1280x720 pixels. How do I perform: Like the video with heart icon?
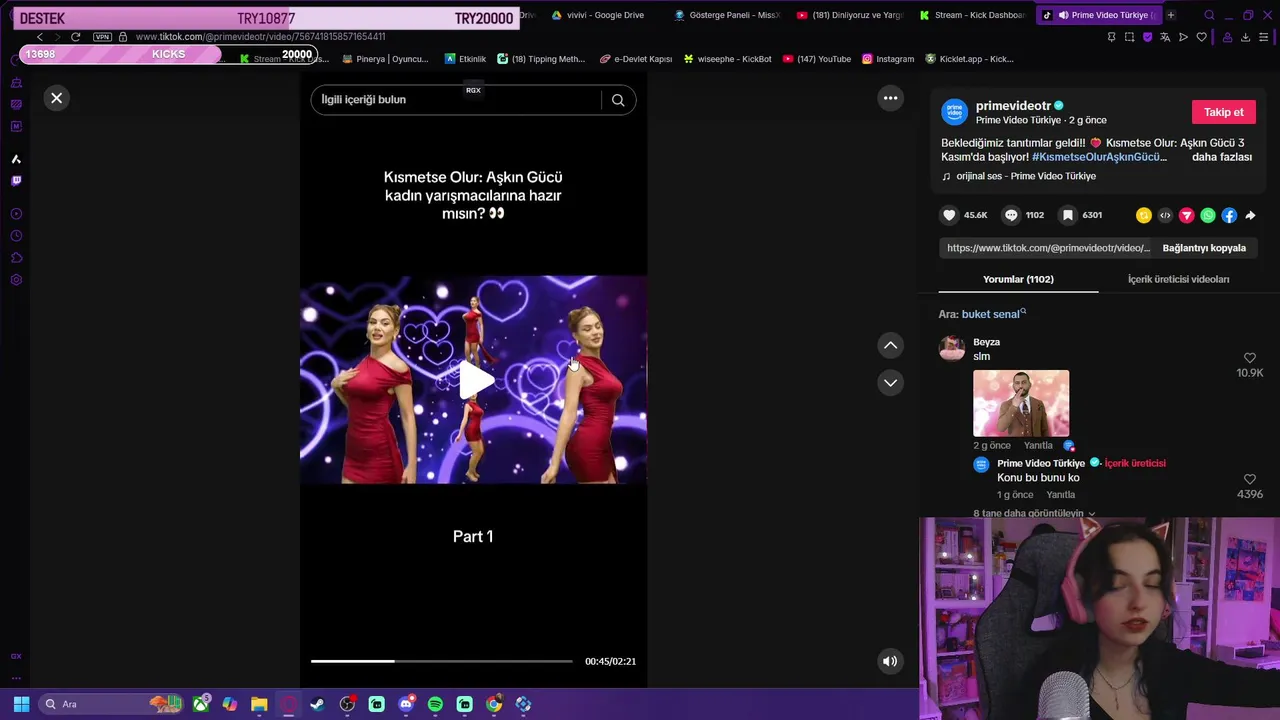coord(949,215)
